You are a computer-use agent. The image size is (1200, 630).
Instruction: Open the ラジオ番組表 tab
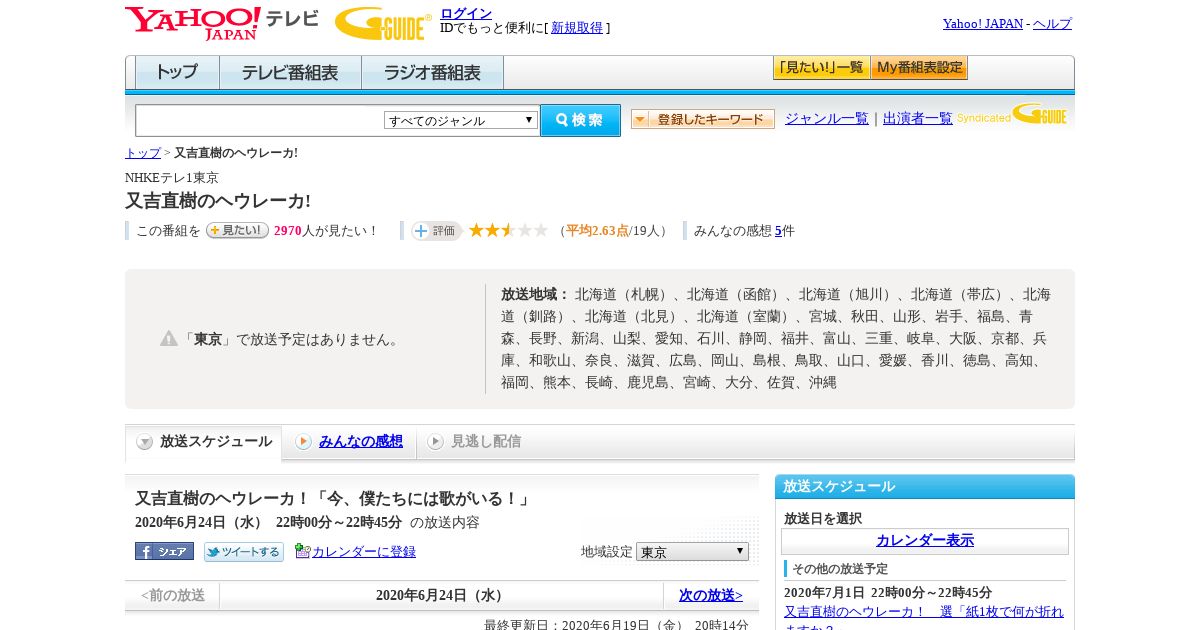(x=432, y=73)
